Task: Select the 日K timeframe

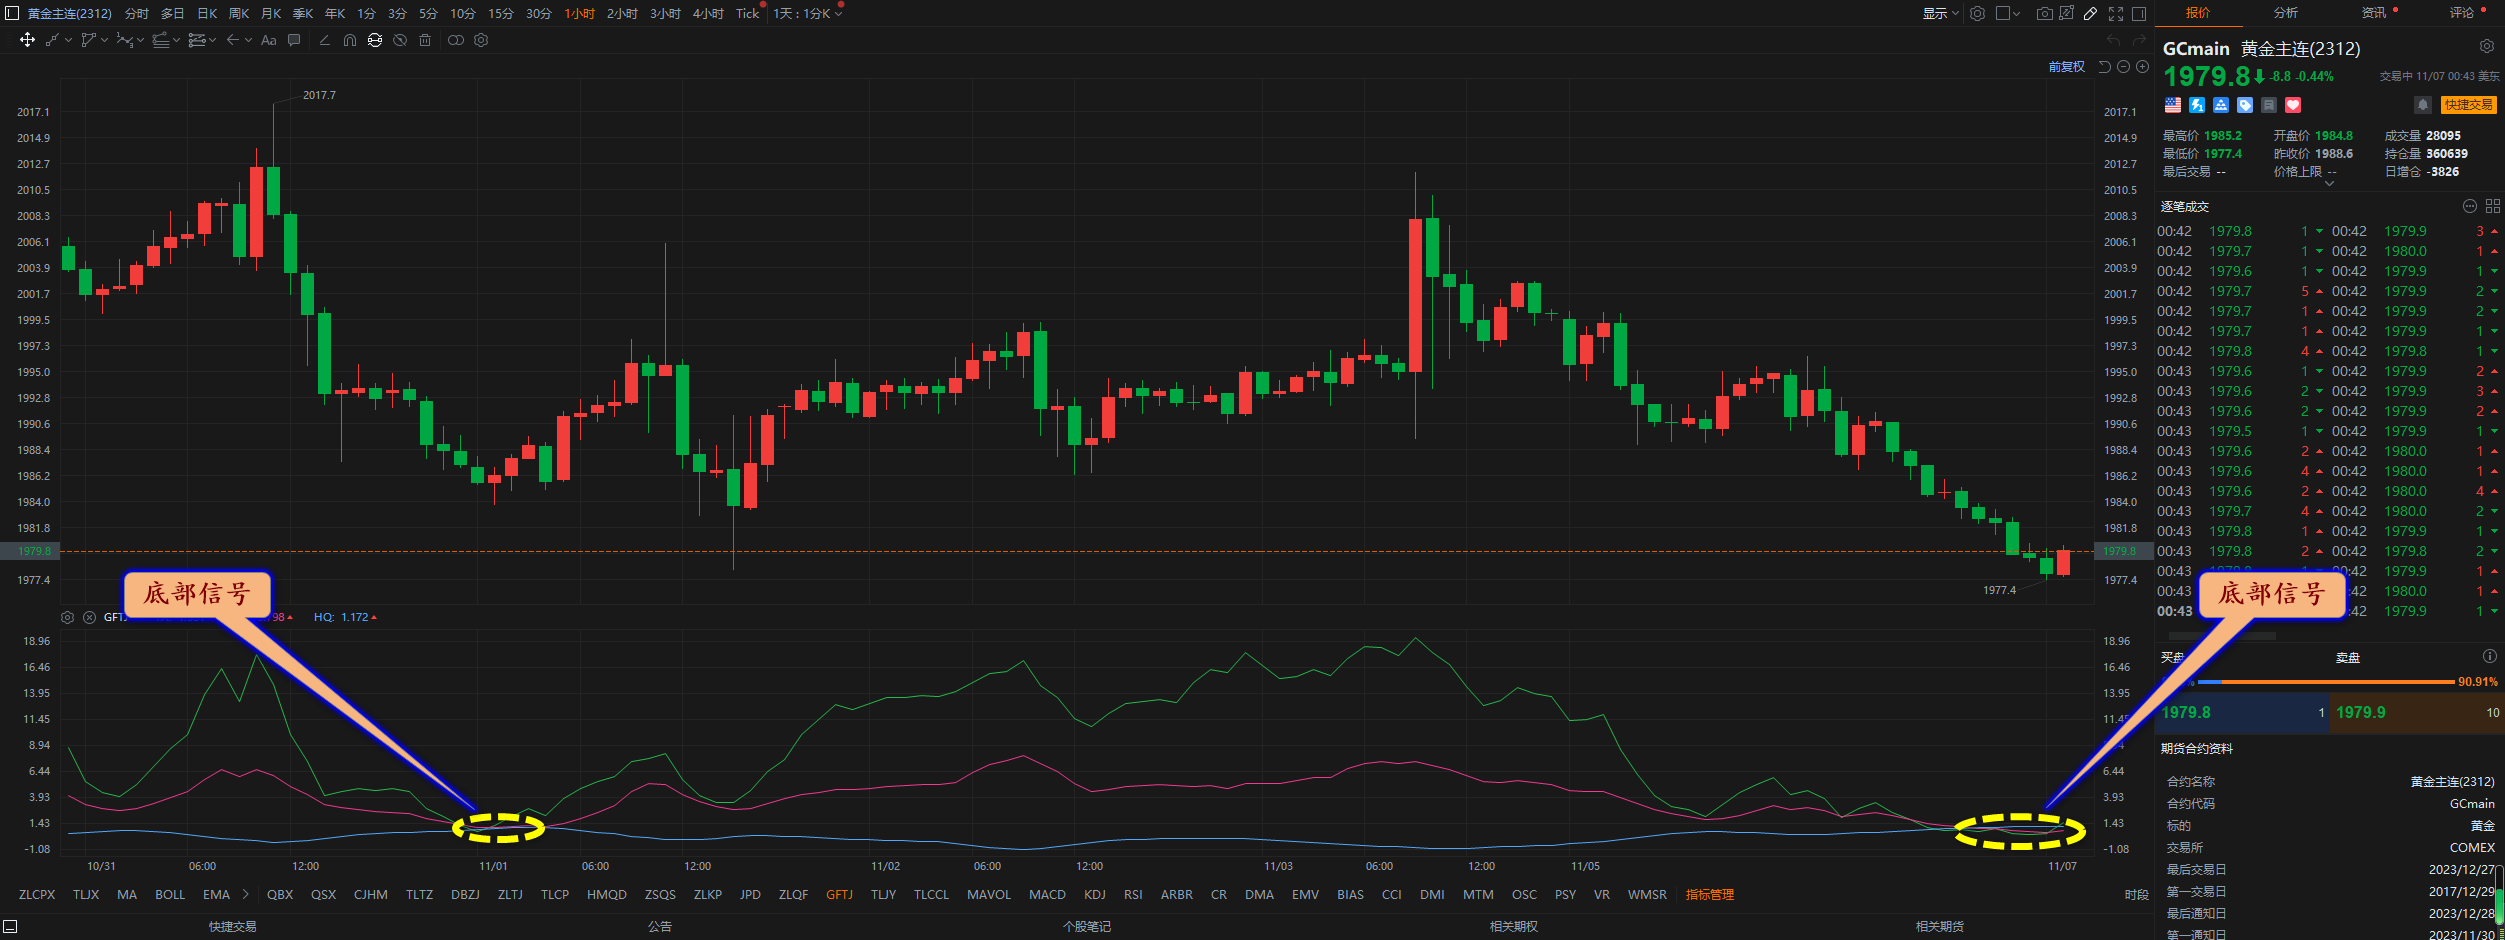Action: (207, 13)
